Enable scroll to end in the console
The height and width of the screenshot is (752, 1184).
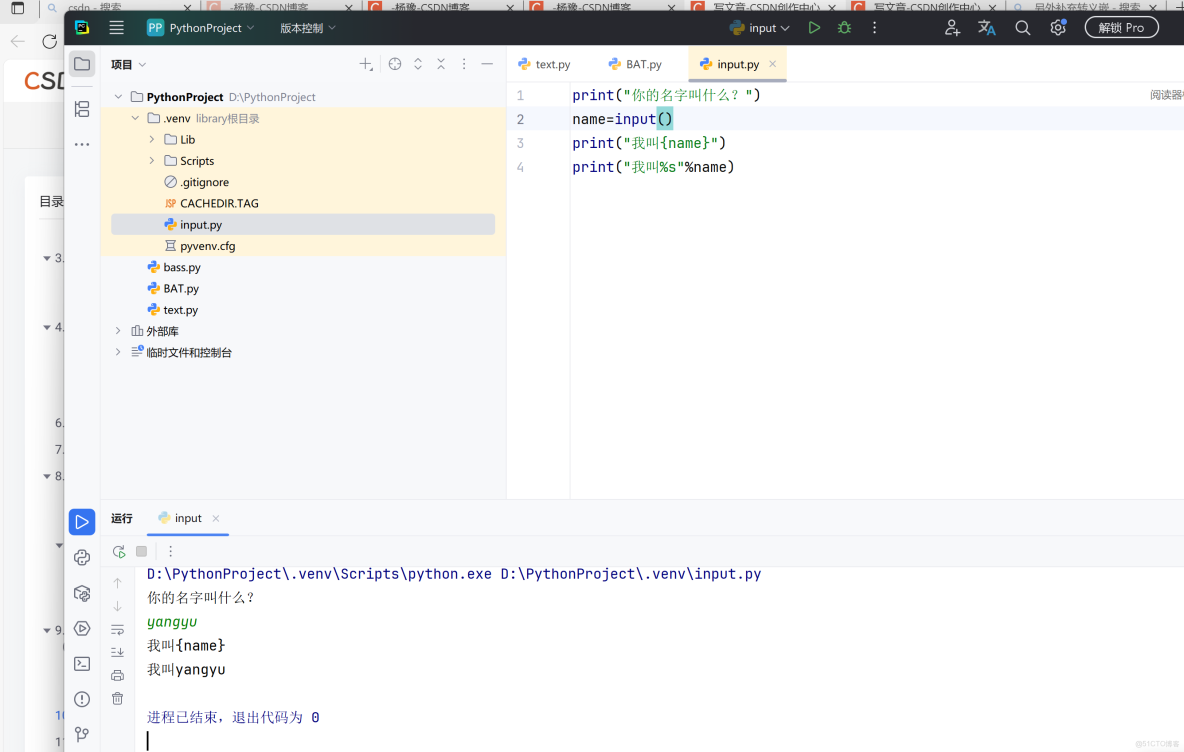point(117,651)
